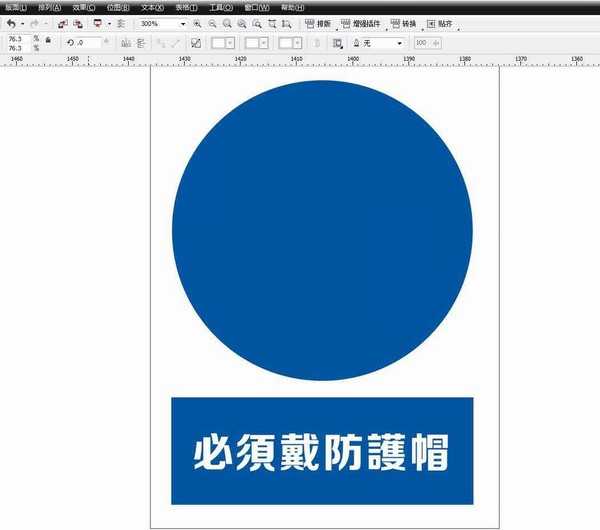Click the Import icon in toolbar
The width and height of the screenshot is (600, 530).
tap(62, 23)
